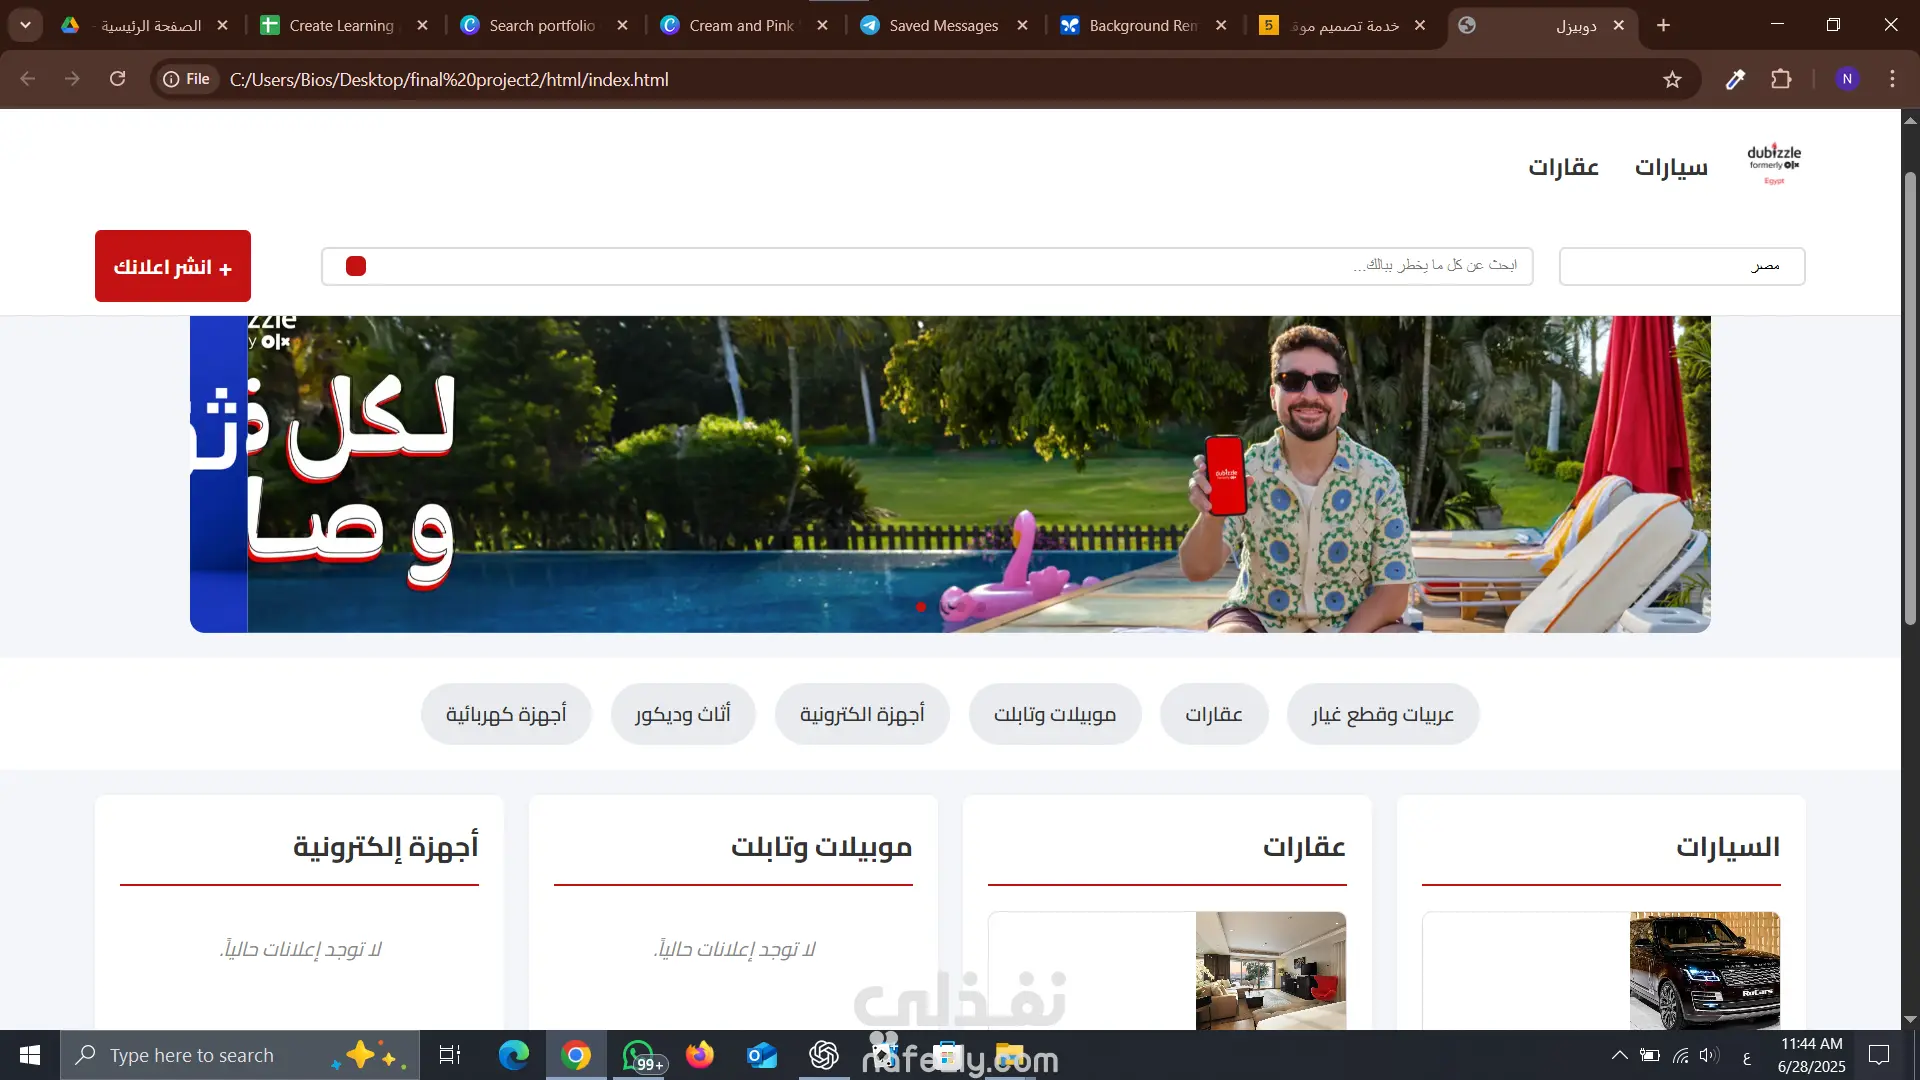Open Microsoft Edge from the taskbar
1920x1080 pixels.
coord(514,1055)
